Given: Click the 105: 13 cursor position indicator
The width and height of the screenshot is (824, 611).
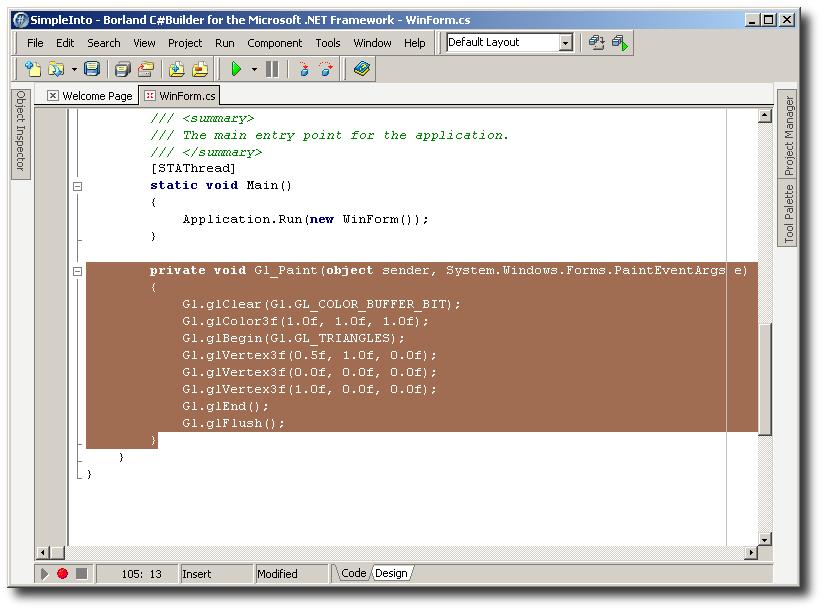Looking at the screenshot, I should click(x=139, y=574).
